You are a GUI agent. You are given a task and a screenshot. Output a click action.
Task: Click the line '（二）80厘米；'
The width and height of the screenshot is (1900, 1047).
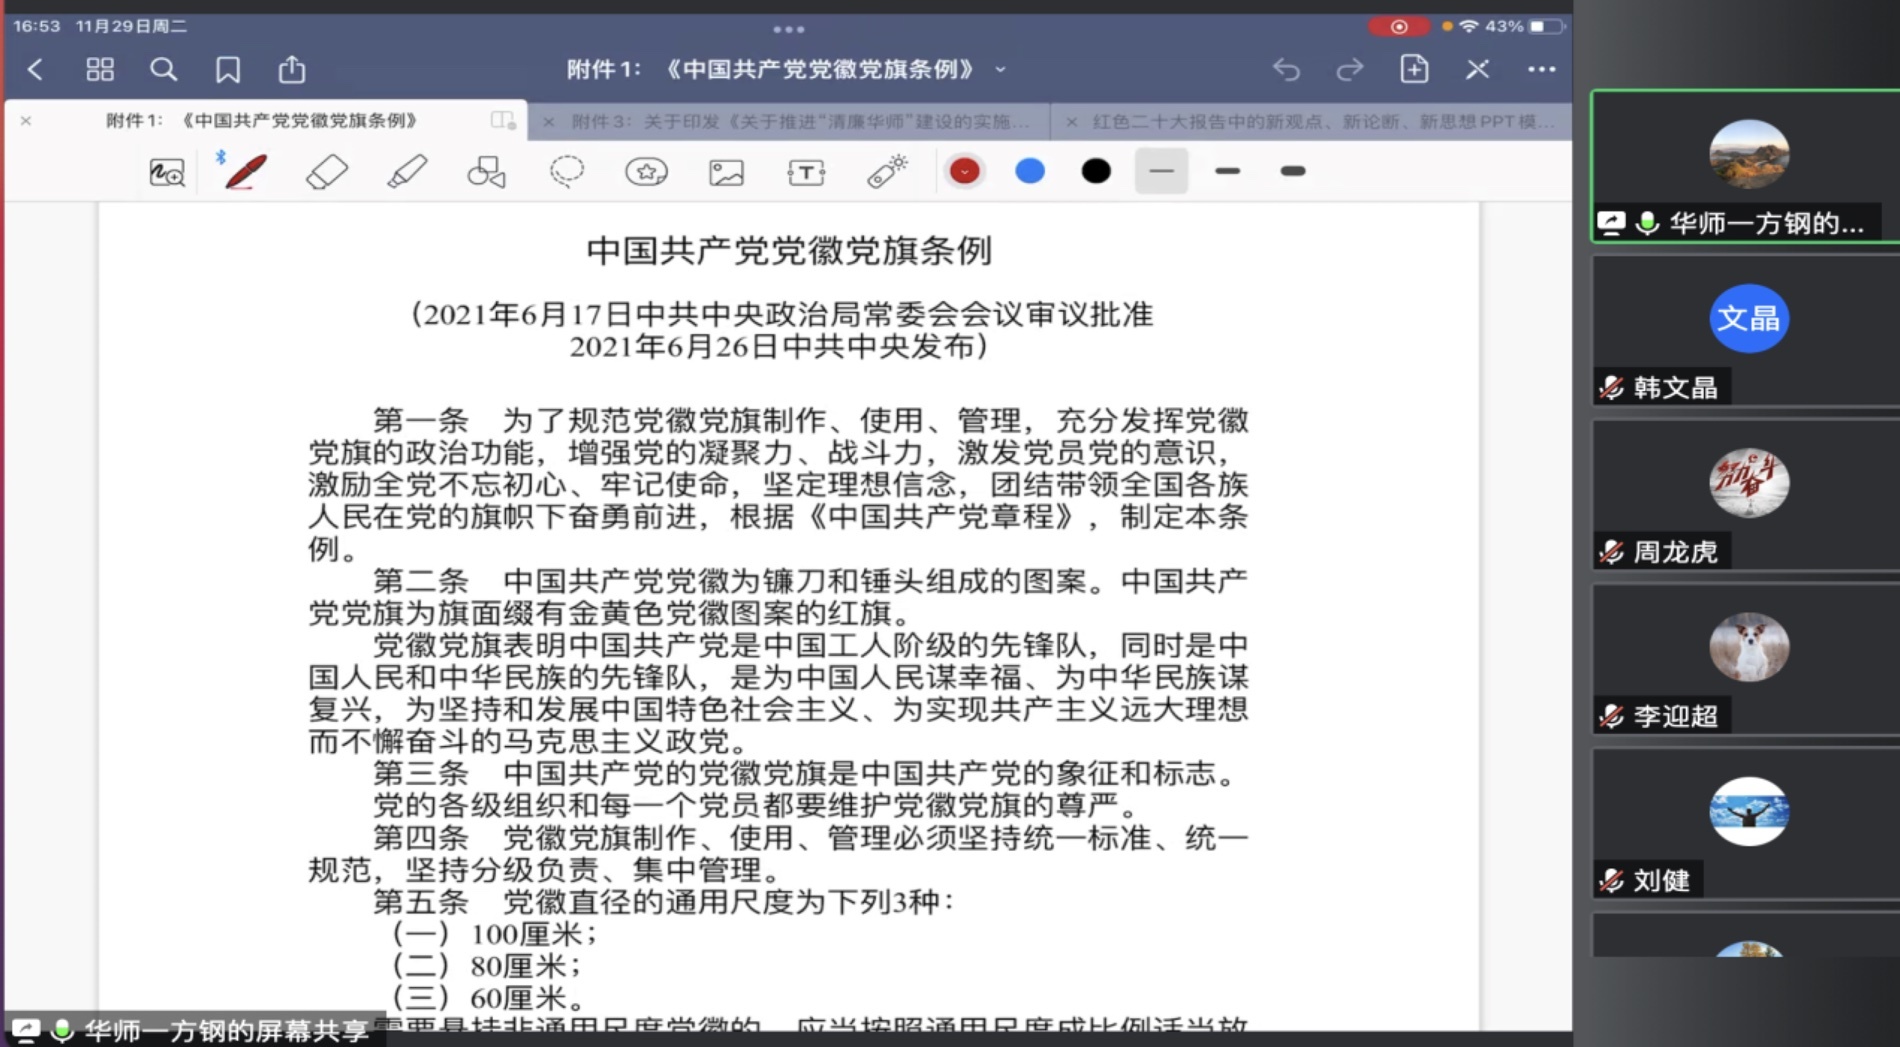coord(487,966)
